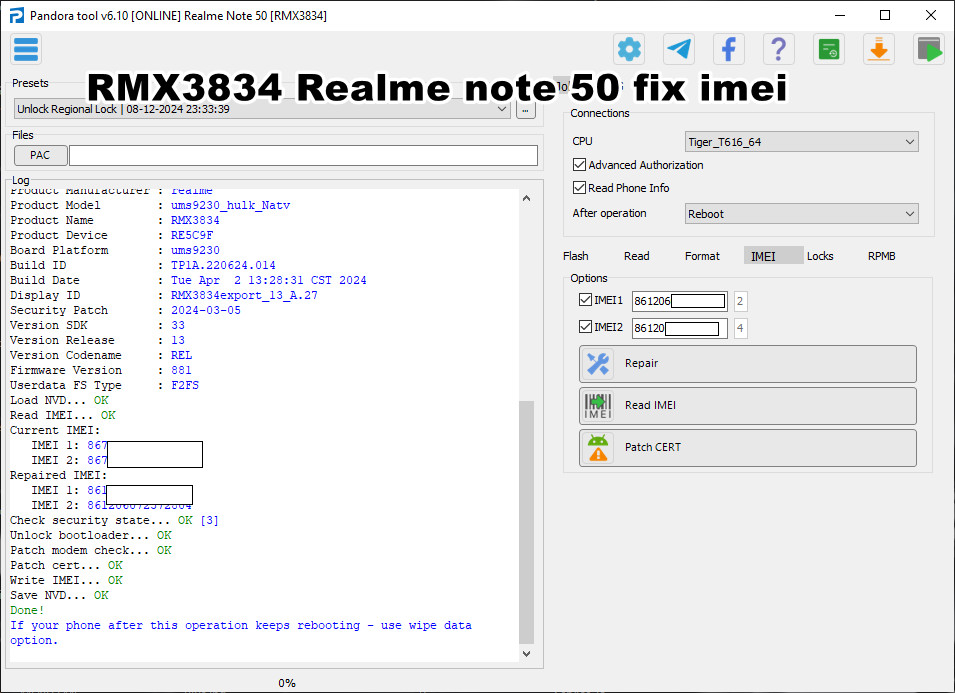955x693 pixels.
Task: Click the Patch CERT button
Action: pos(747,447)
